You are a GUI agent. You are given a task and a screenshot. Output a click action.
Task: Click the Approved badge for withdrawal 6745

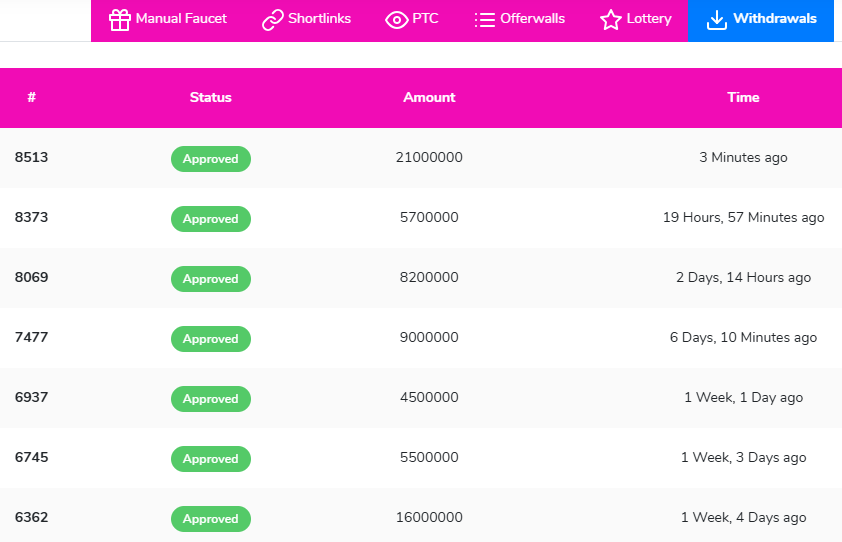210,459
